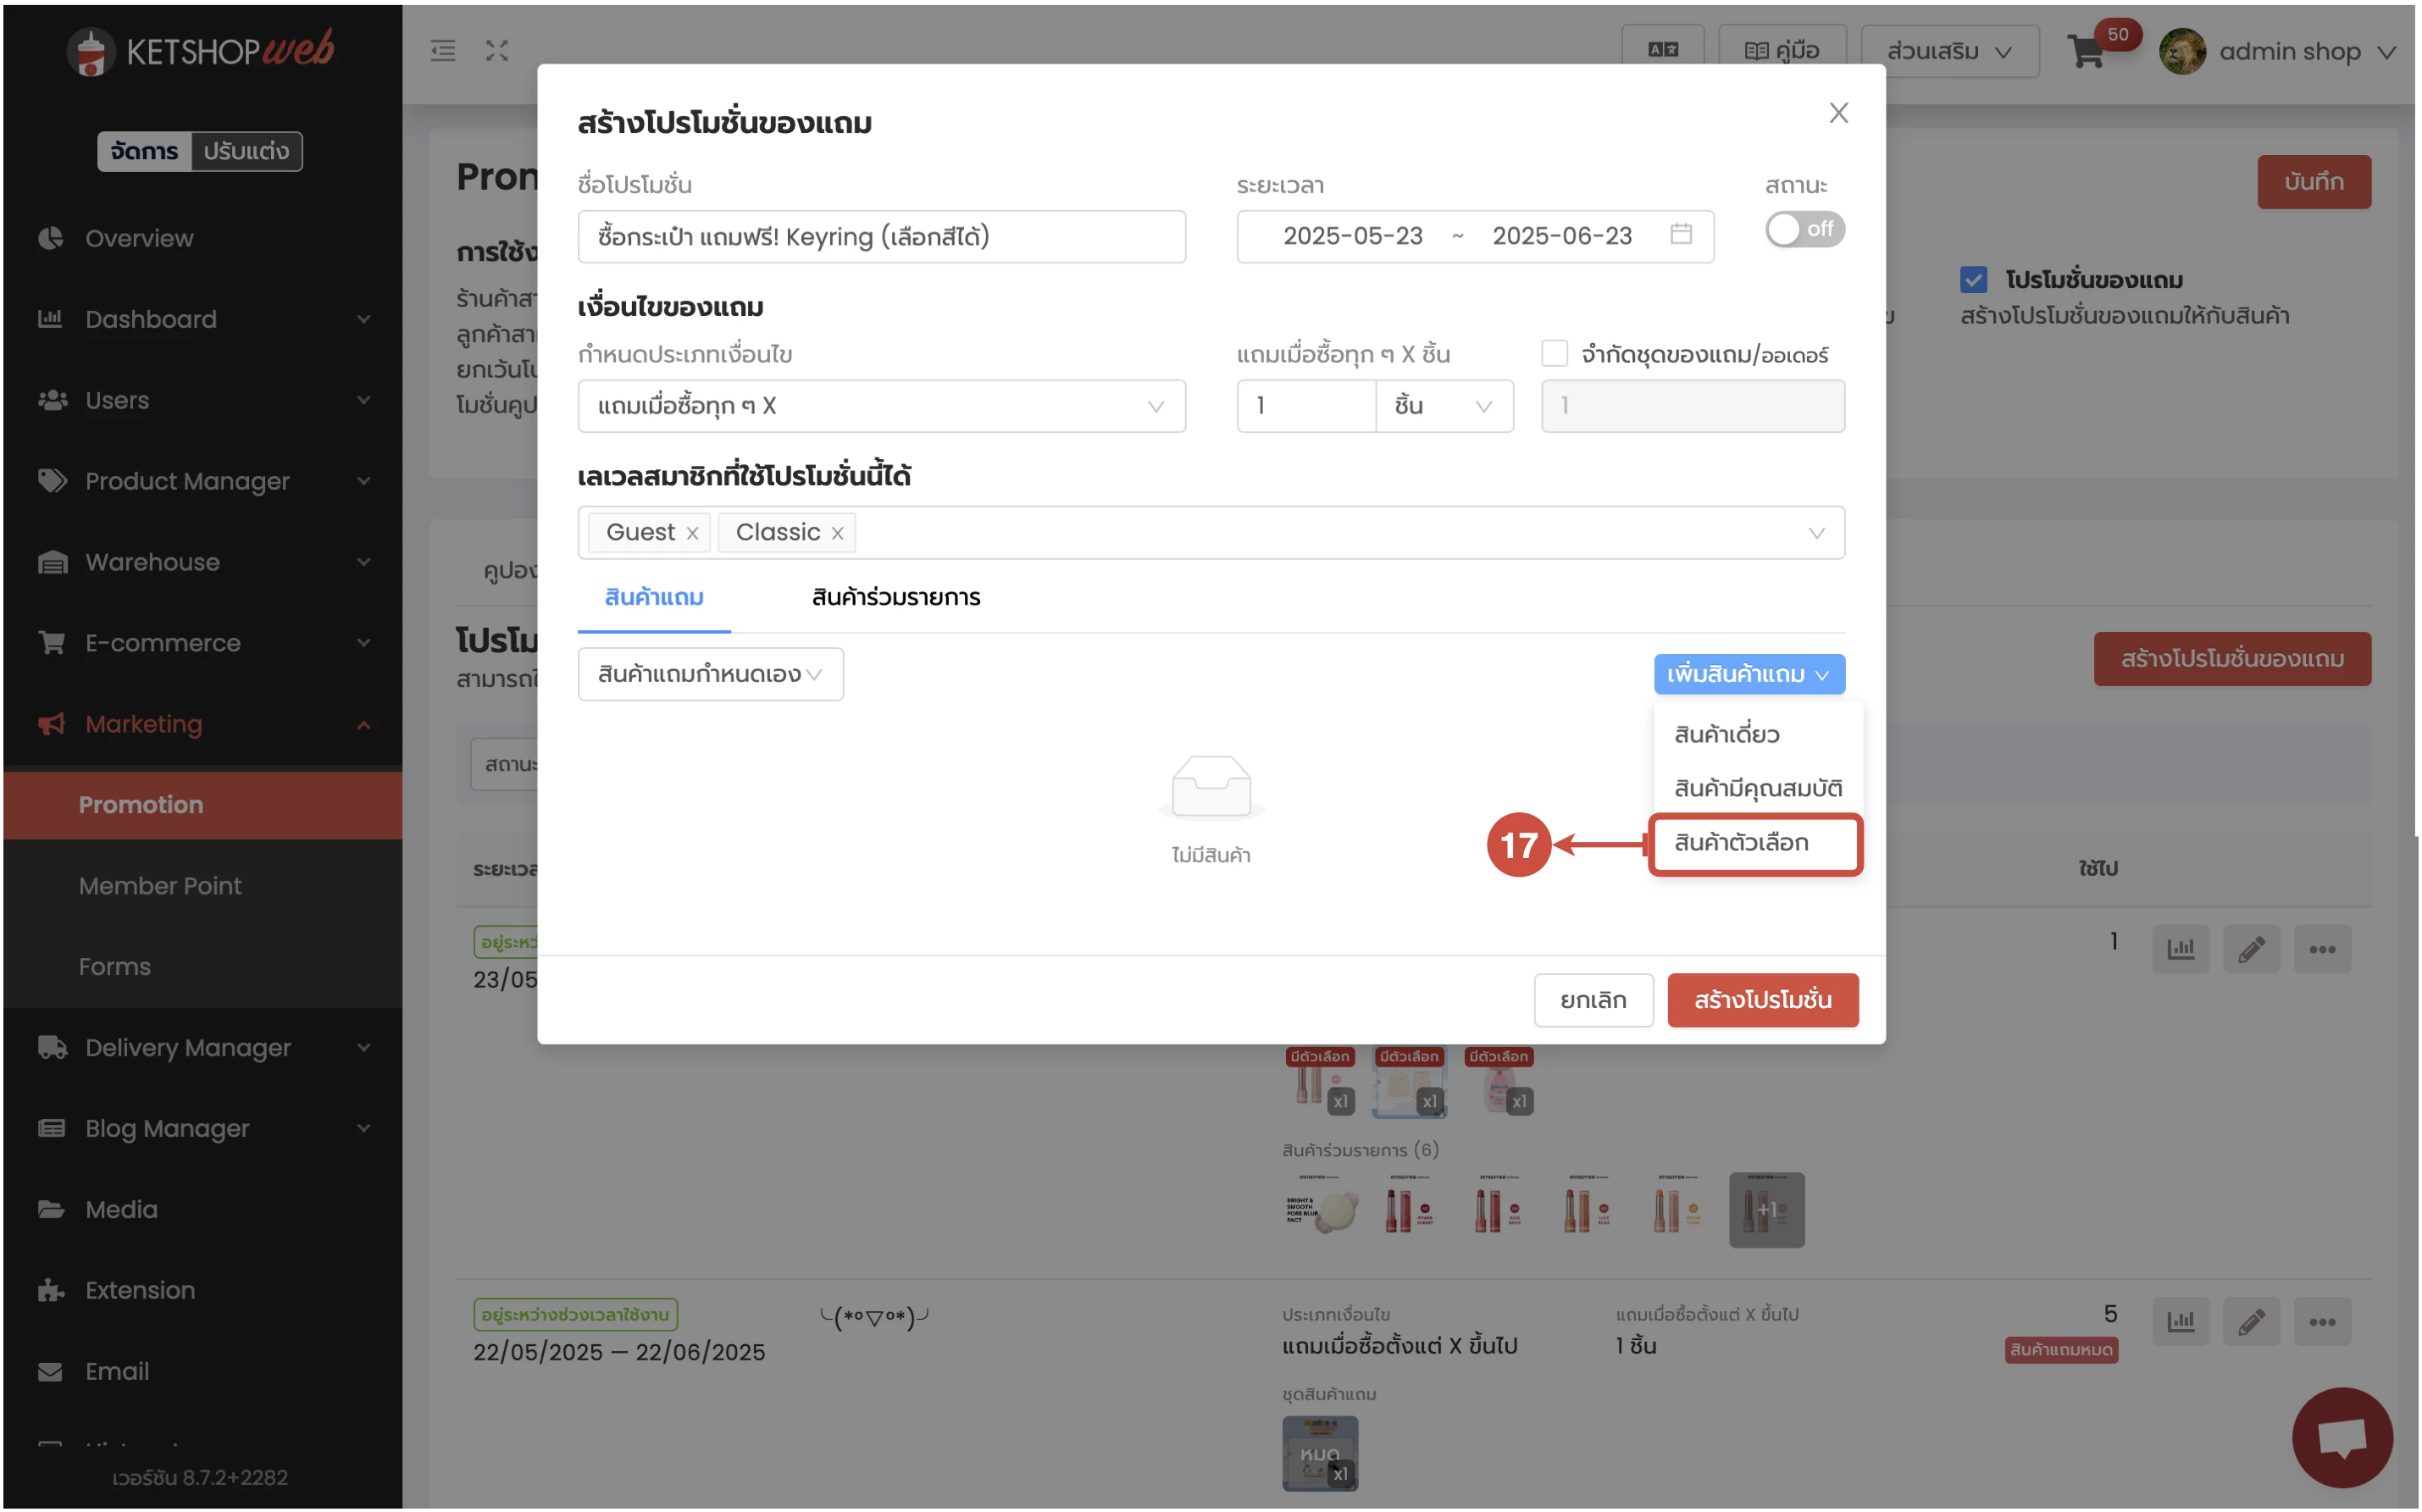Remove the Classic member level tag
Image resolution: width=2422 pixels, height=1512 pixels.
point(838,534)
